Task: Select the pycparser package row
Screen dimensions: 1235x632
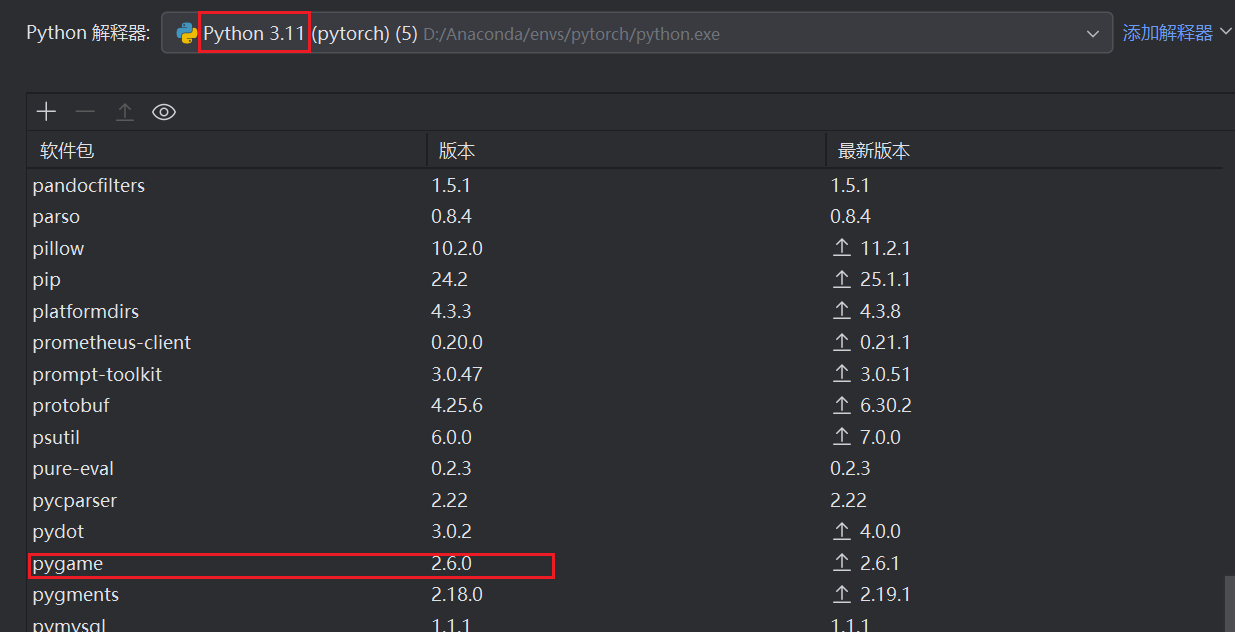Action: (625, 500)
